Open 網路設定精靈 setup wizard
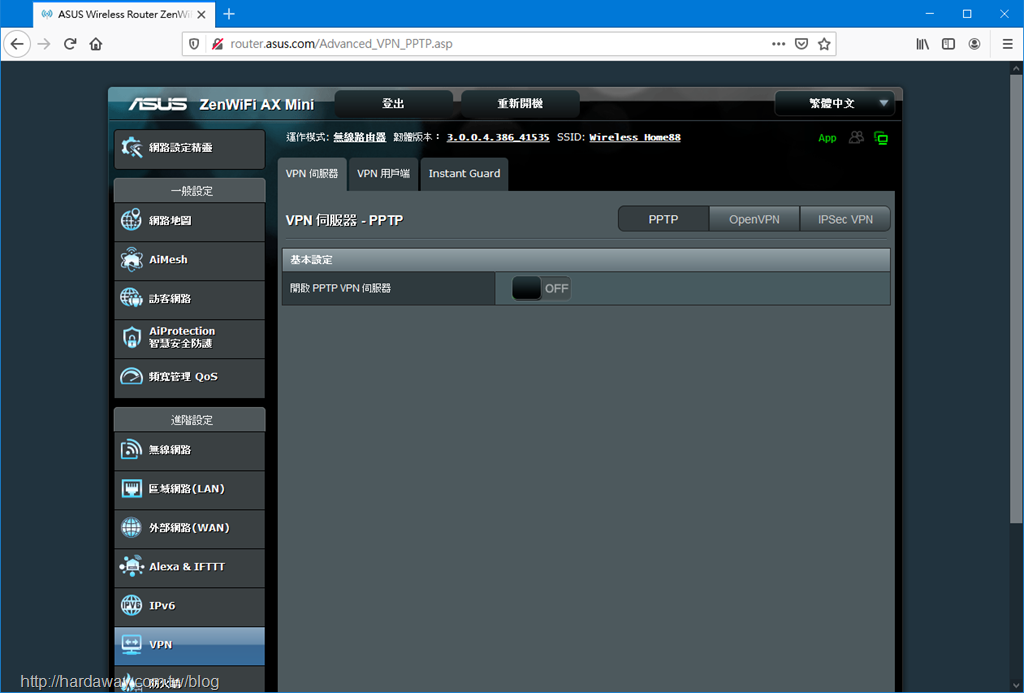 click(x=189, y=148)
